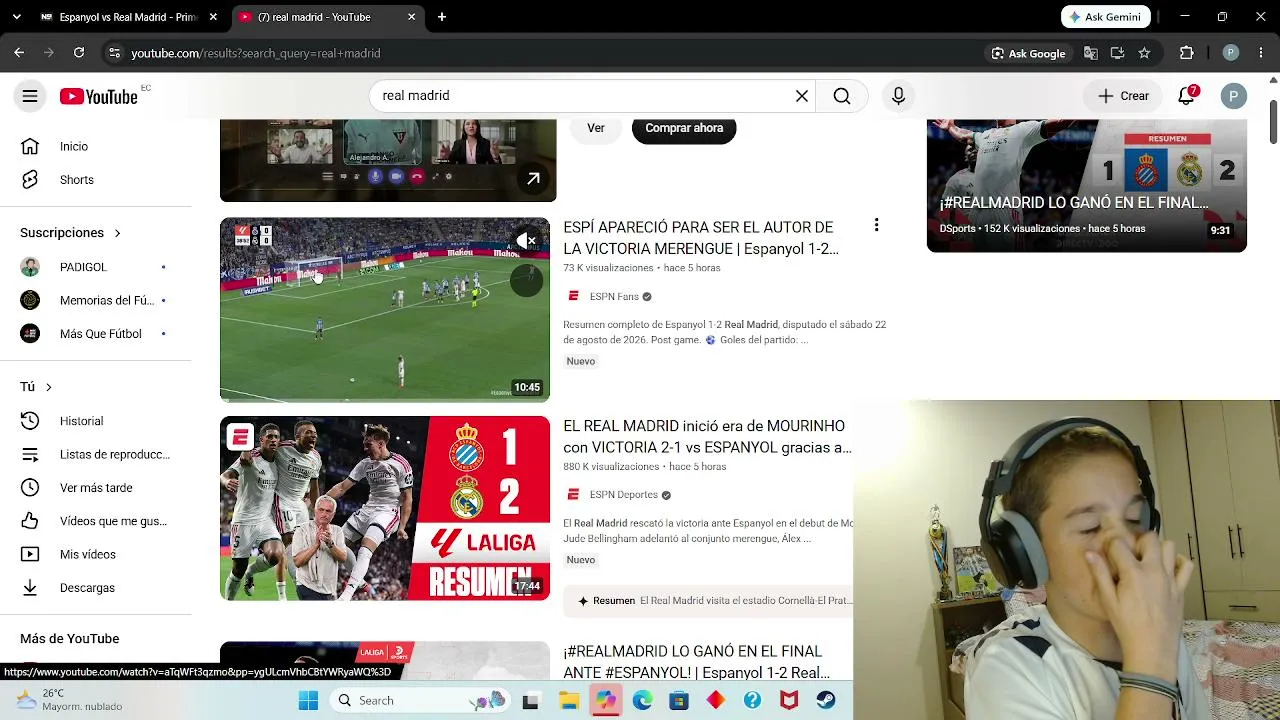
Task: Open the Windows Start menu
Action: point(308,701)
